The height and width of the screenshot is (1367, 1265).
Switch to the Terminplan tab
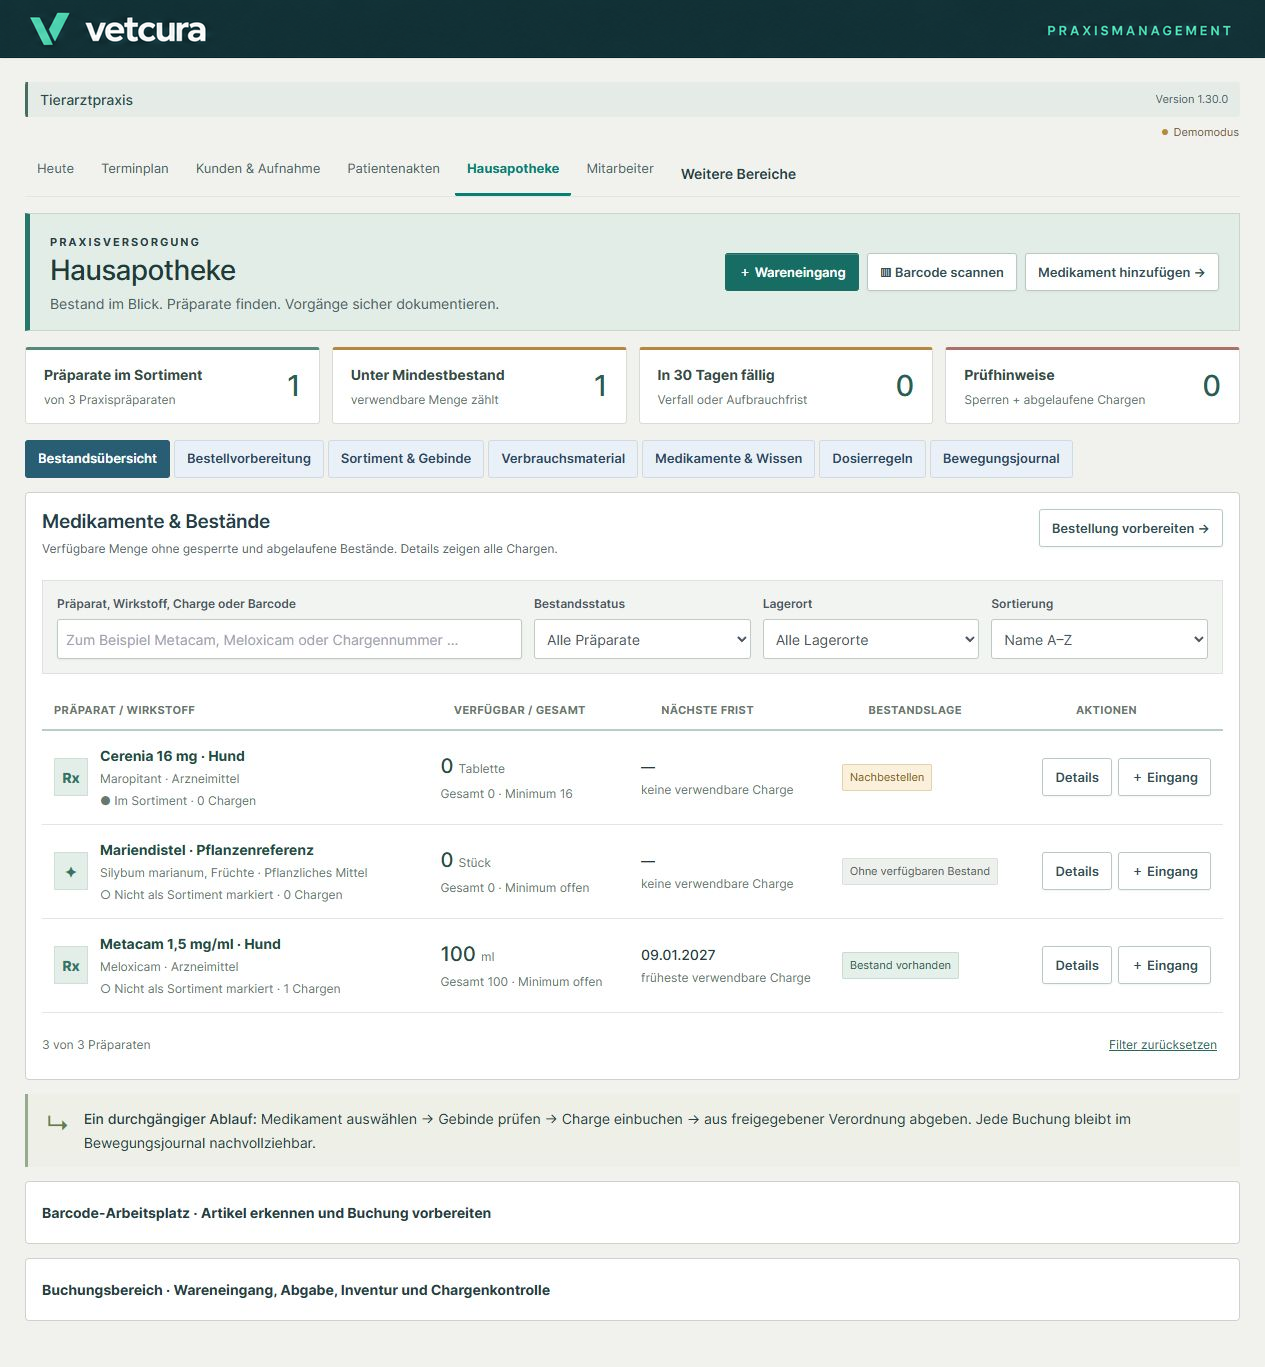135,168
